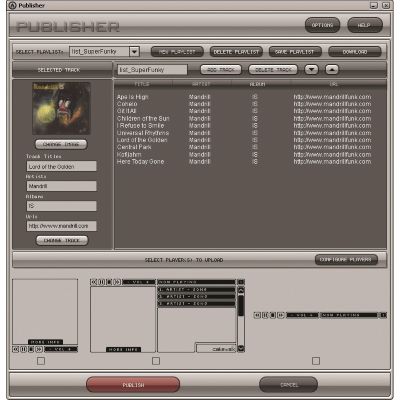Move selected track up with arrow button
The width and height of the screenshot is (400, 400).
pyautogui.click(x=332, y=70)
